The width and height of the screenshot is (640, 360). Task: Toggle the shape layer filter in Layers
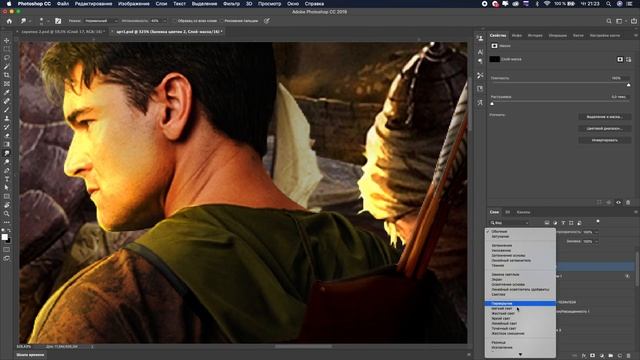tap(571, 223)
